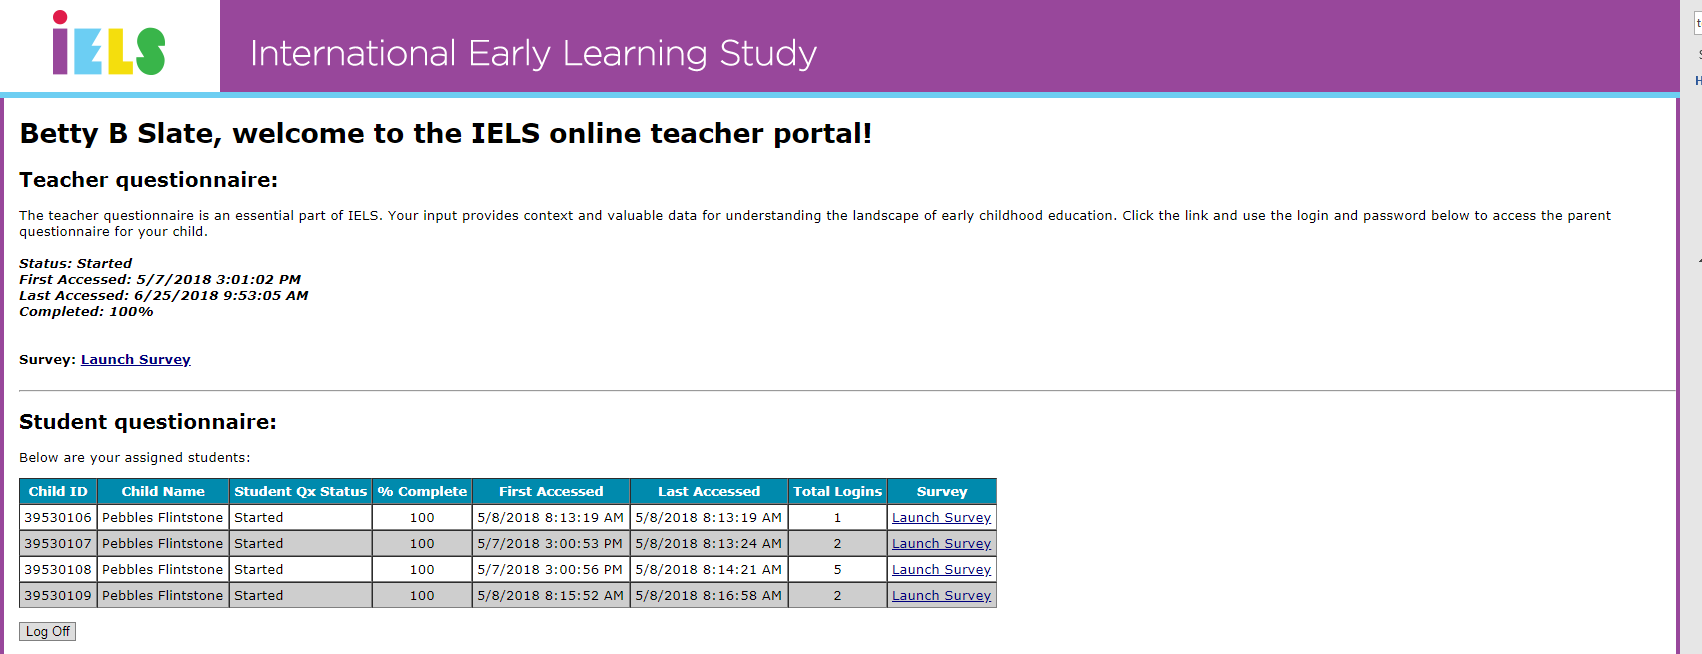Click the Status: Started line
This screenshot has height=654, width=1702.
pyautogui.click(x=75, y=264)
